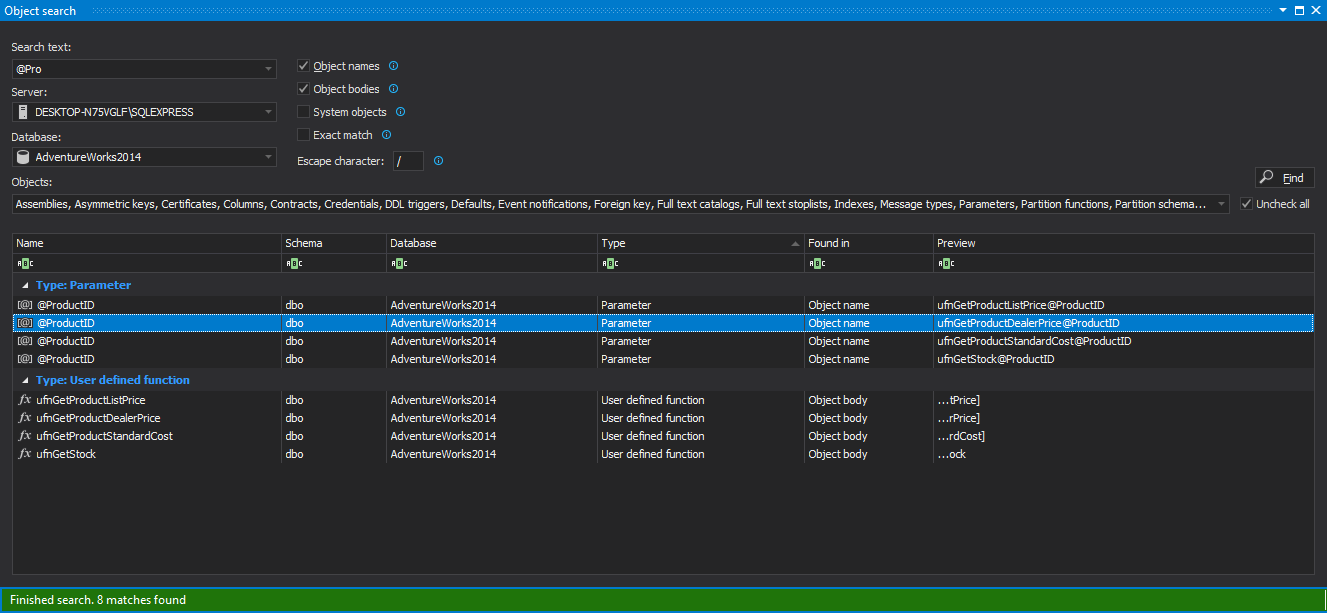Open the Database dropdown
Image resolution: width=1327 pixels, height=613 pixels.
point(268,157)
